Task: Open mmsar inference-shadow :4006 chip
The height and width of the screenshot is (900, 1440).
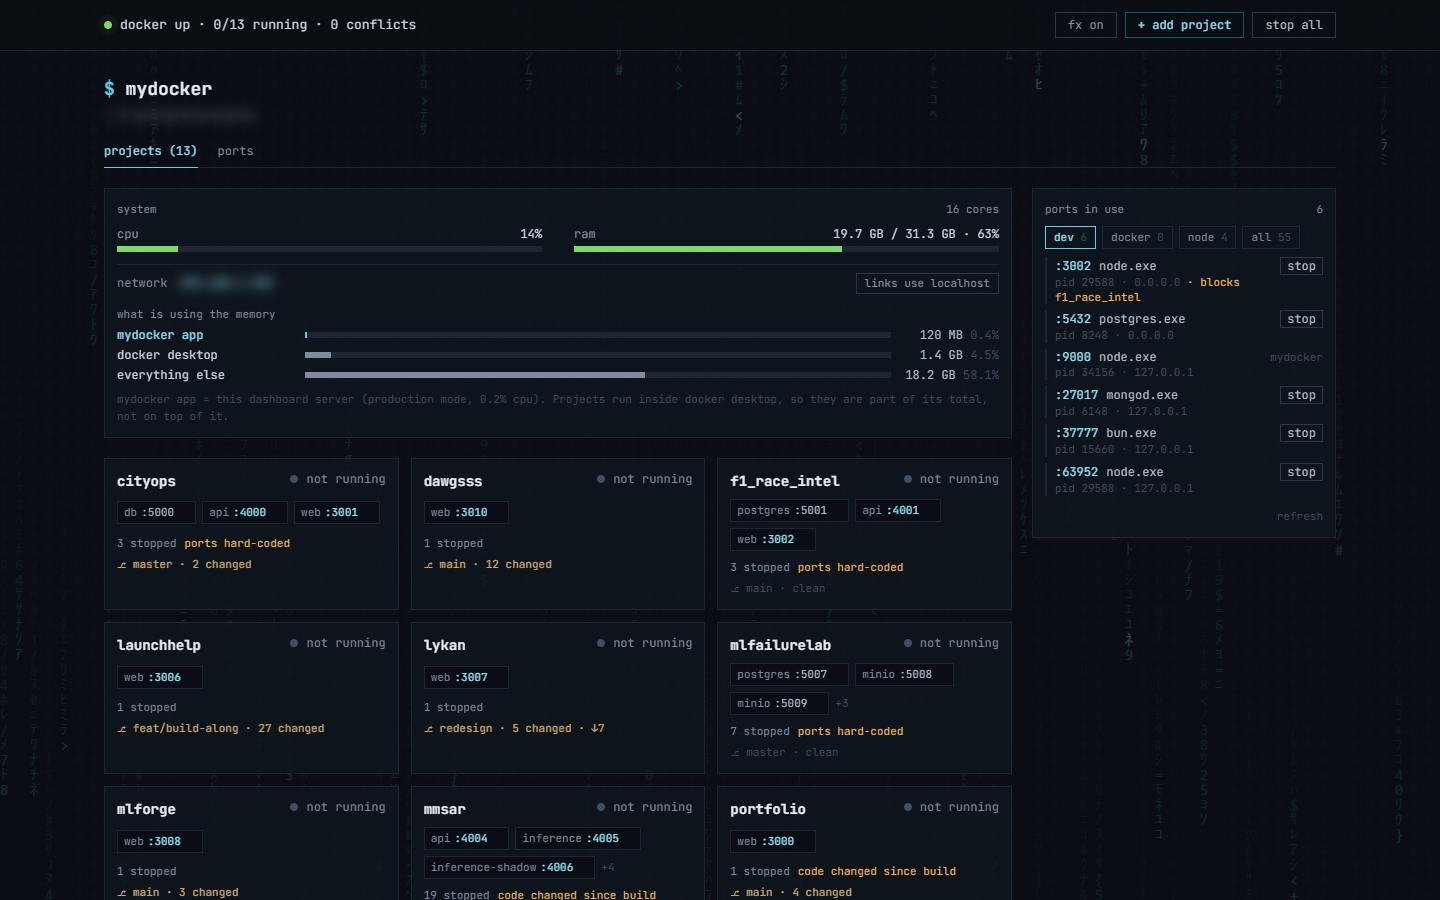Action: (509, 867)
